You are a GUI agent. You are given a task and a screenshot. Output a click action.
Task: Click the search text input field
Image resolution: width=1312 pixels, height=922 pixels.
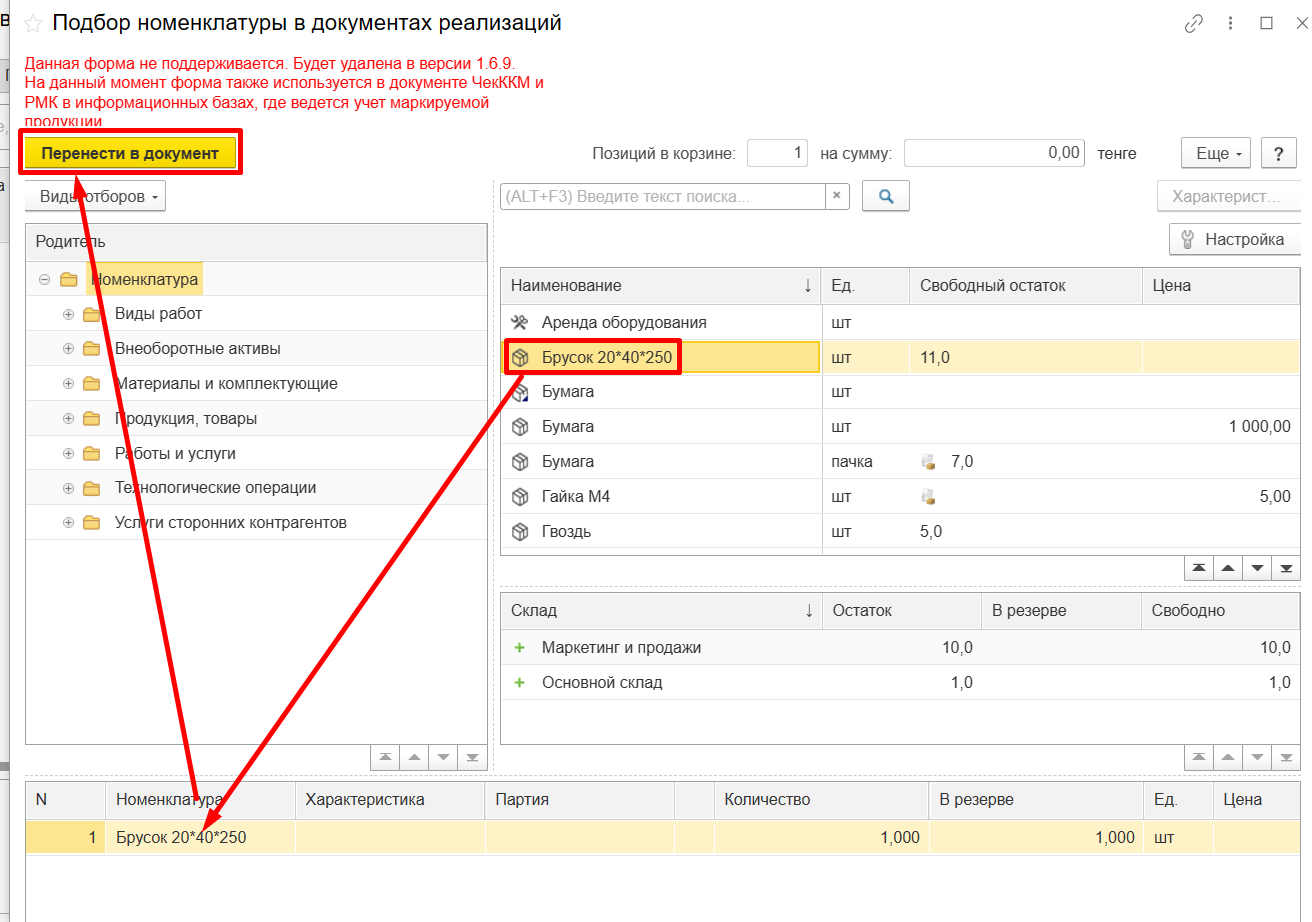click(x=662, y=196)
